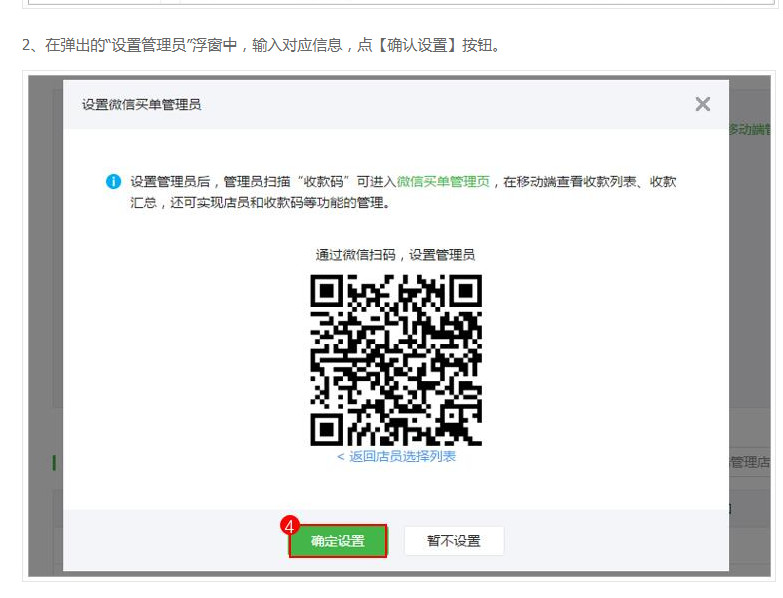This screenshot has height=598, width=783.
Task: Click 返回店员选择列表 link
Action: click(396, 456)
